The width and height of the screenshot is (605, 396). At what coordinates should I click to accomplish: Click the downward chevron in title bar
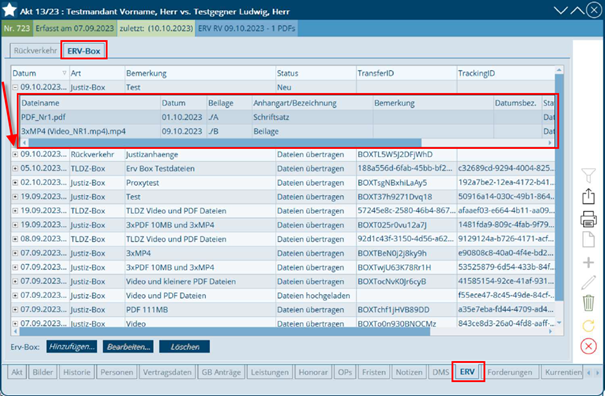pyautogui.click(x=560, y=10)
